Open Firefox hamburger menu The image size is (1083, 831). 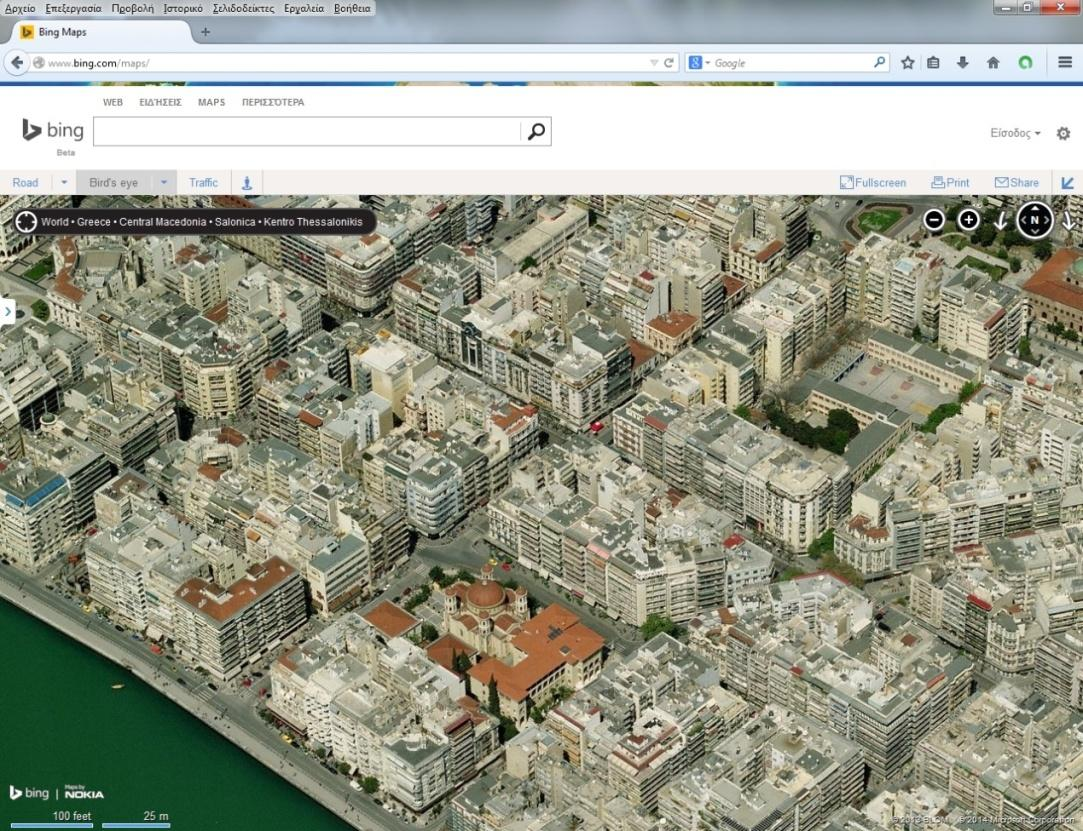pos(1064,63)
